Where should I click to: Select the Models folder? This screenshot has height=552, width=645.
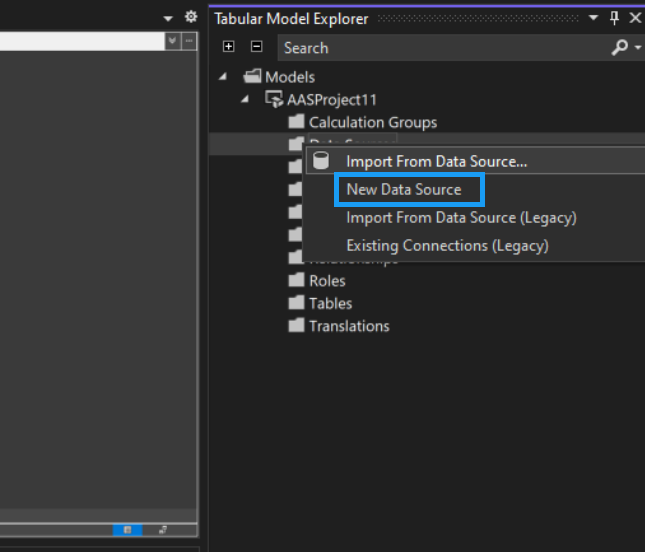pyautogui.click(x=290, y=77)
